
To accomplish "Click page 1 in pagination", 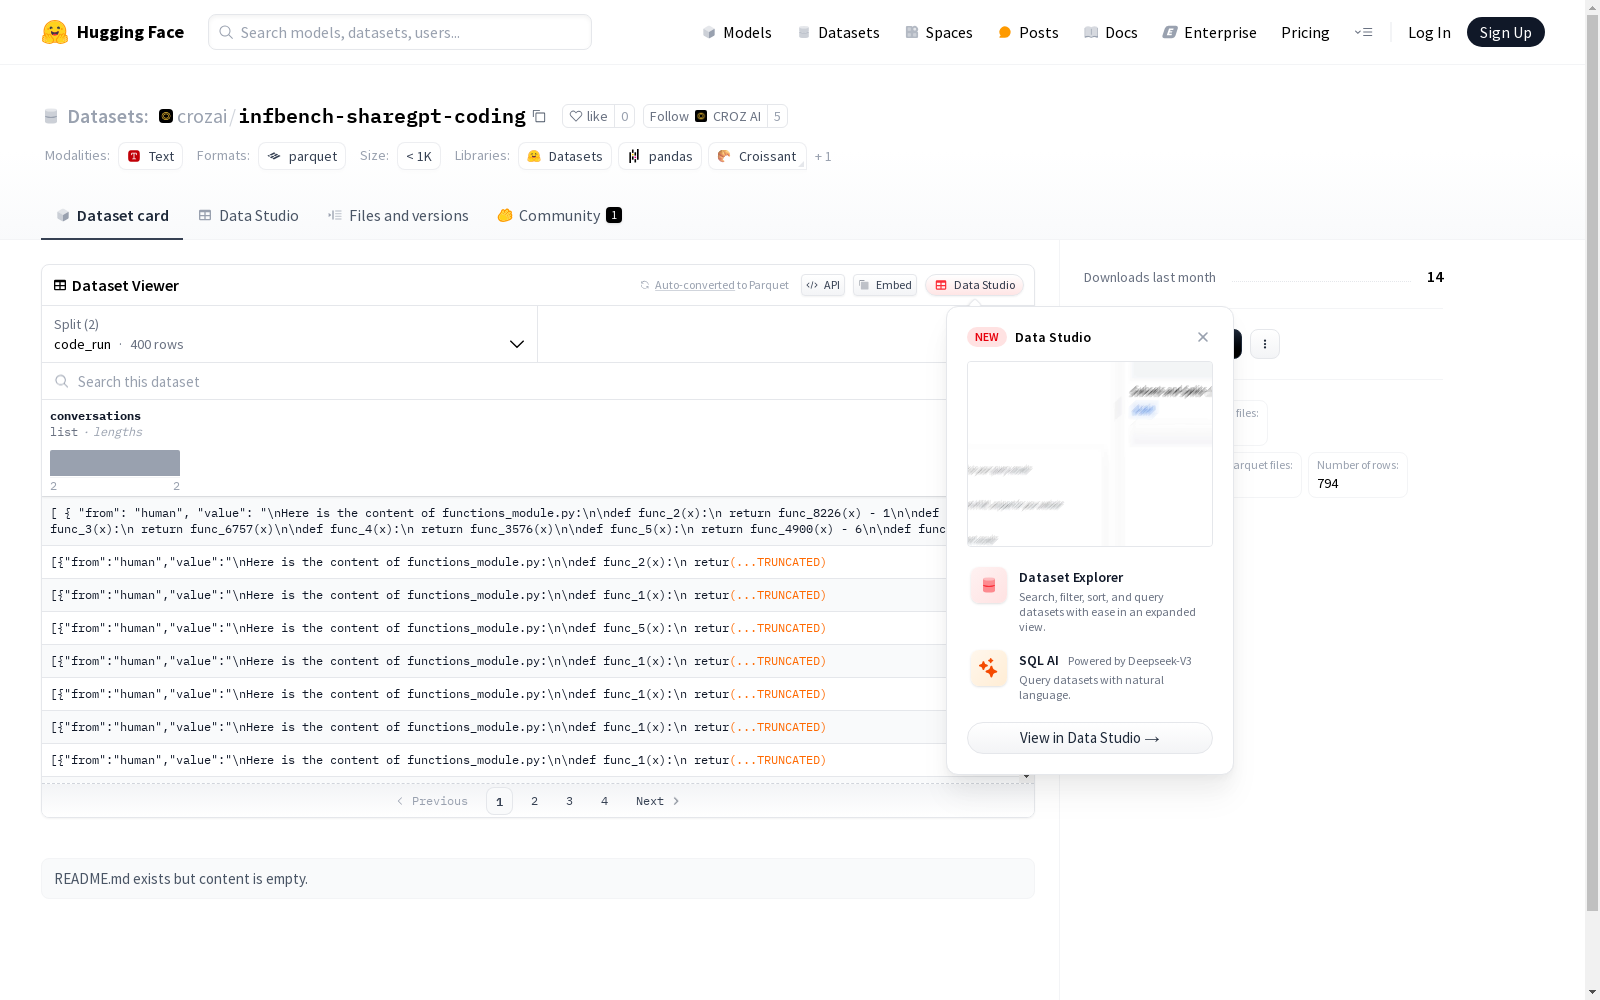I will tap(500, 801).
